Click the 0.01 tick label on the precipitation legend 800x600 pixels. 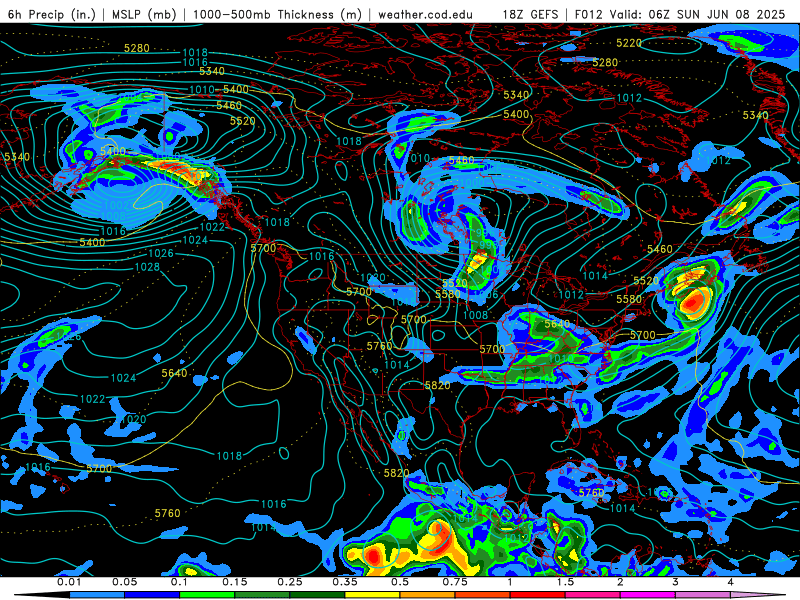tap(69, 582)
